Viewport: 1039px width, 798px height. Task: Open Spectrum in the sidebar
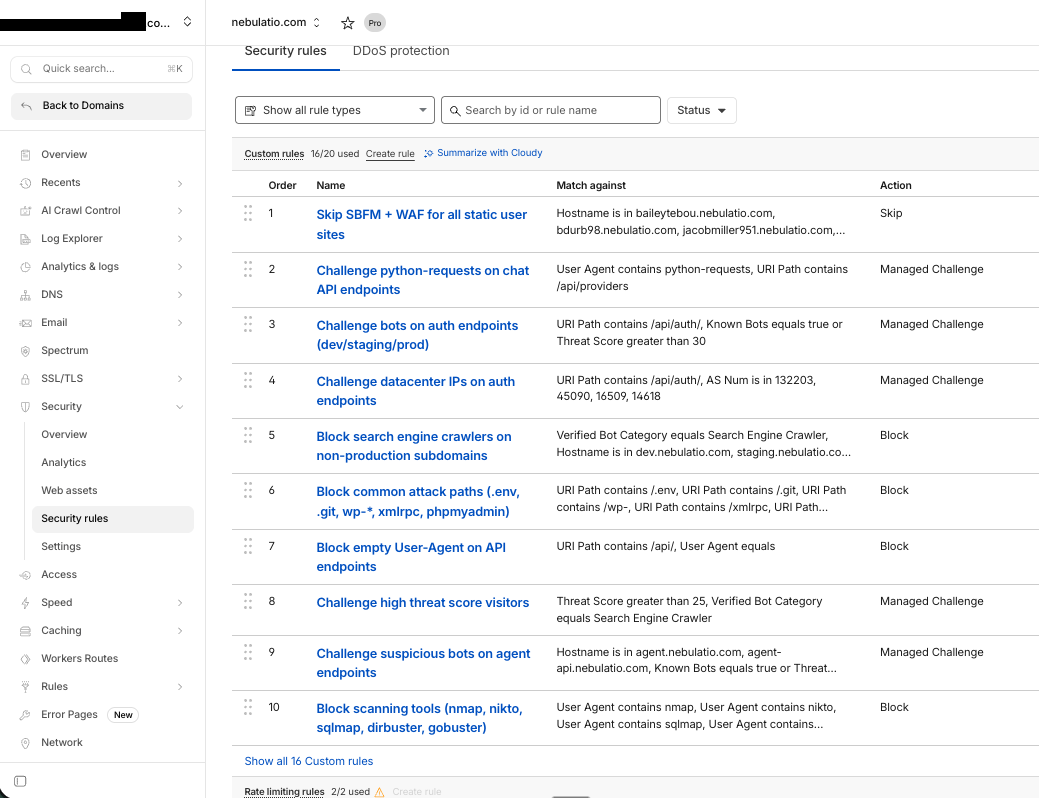pyautogui.click(x=67, y=350)
